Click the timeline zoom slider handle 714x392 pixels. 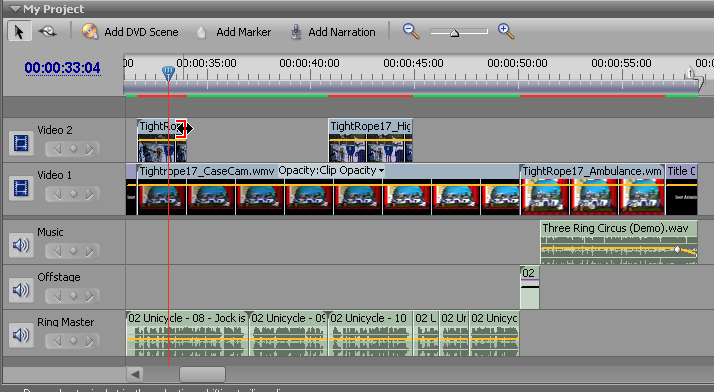click(454, 33)
